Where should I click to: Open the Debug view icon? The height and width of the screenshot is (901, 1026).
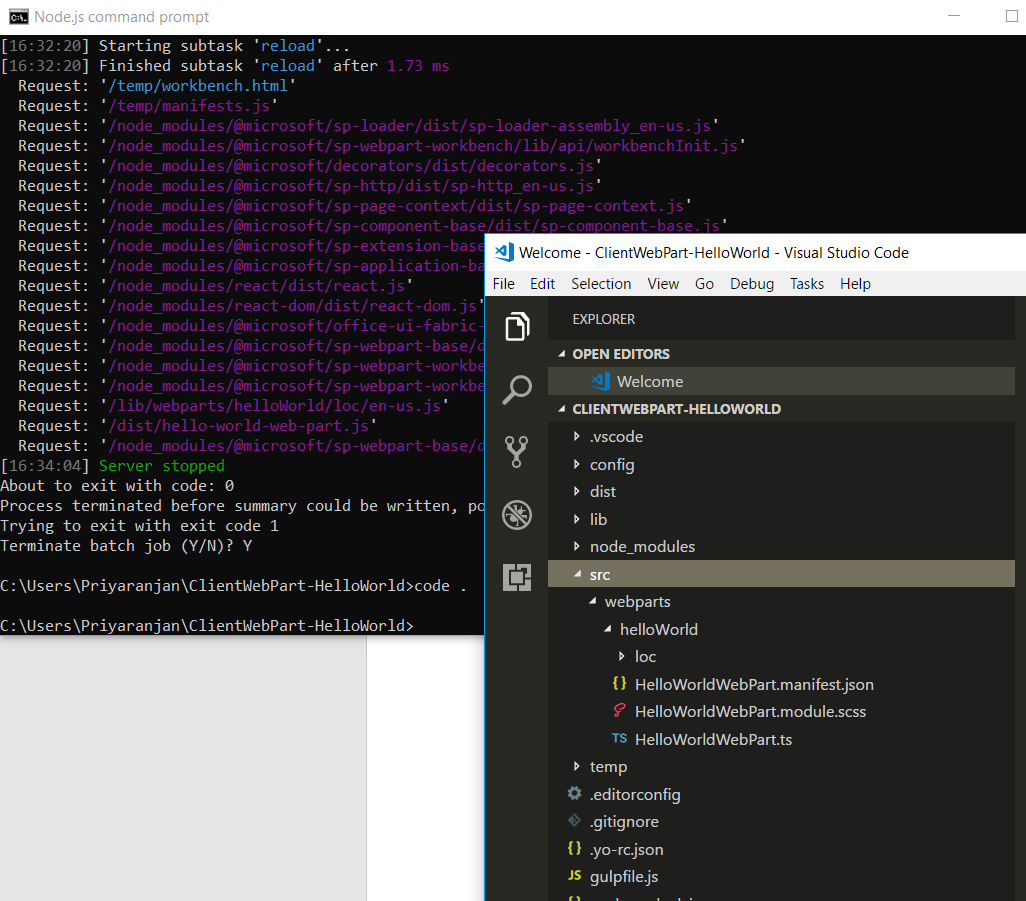click(517, 515)
